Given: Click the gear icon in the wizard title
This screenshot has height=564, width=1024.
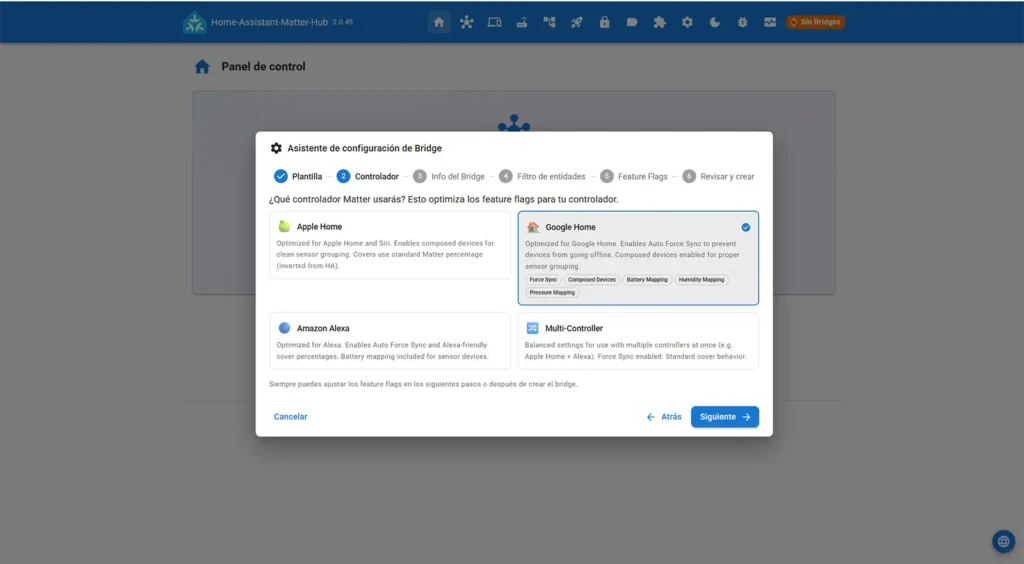Looking at the screenshot, I should pyautogui.click(x=276, y=148).
